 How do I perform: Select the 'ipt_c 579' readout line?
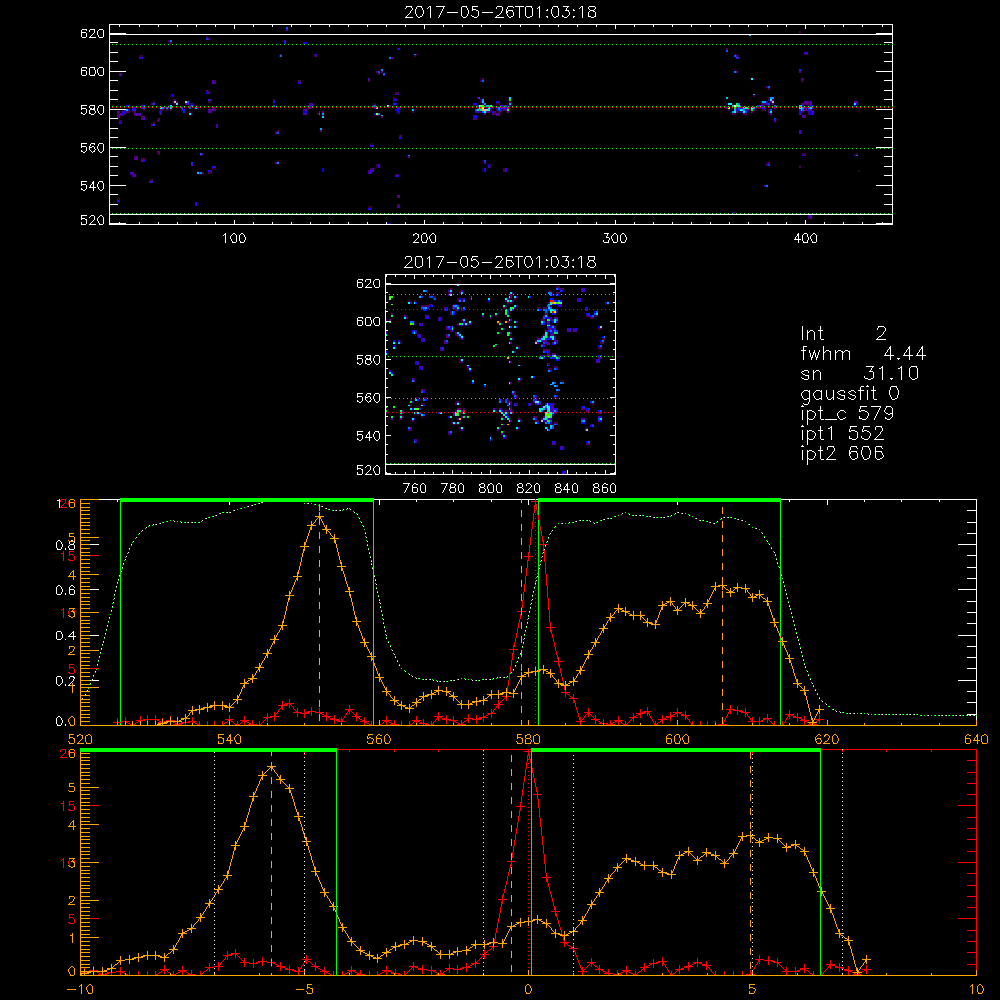click(x=847, y=414)
